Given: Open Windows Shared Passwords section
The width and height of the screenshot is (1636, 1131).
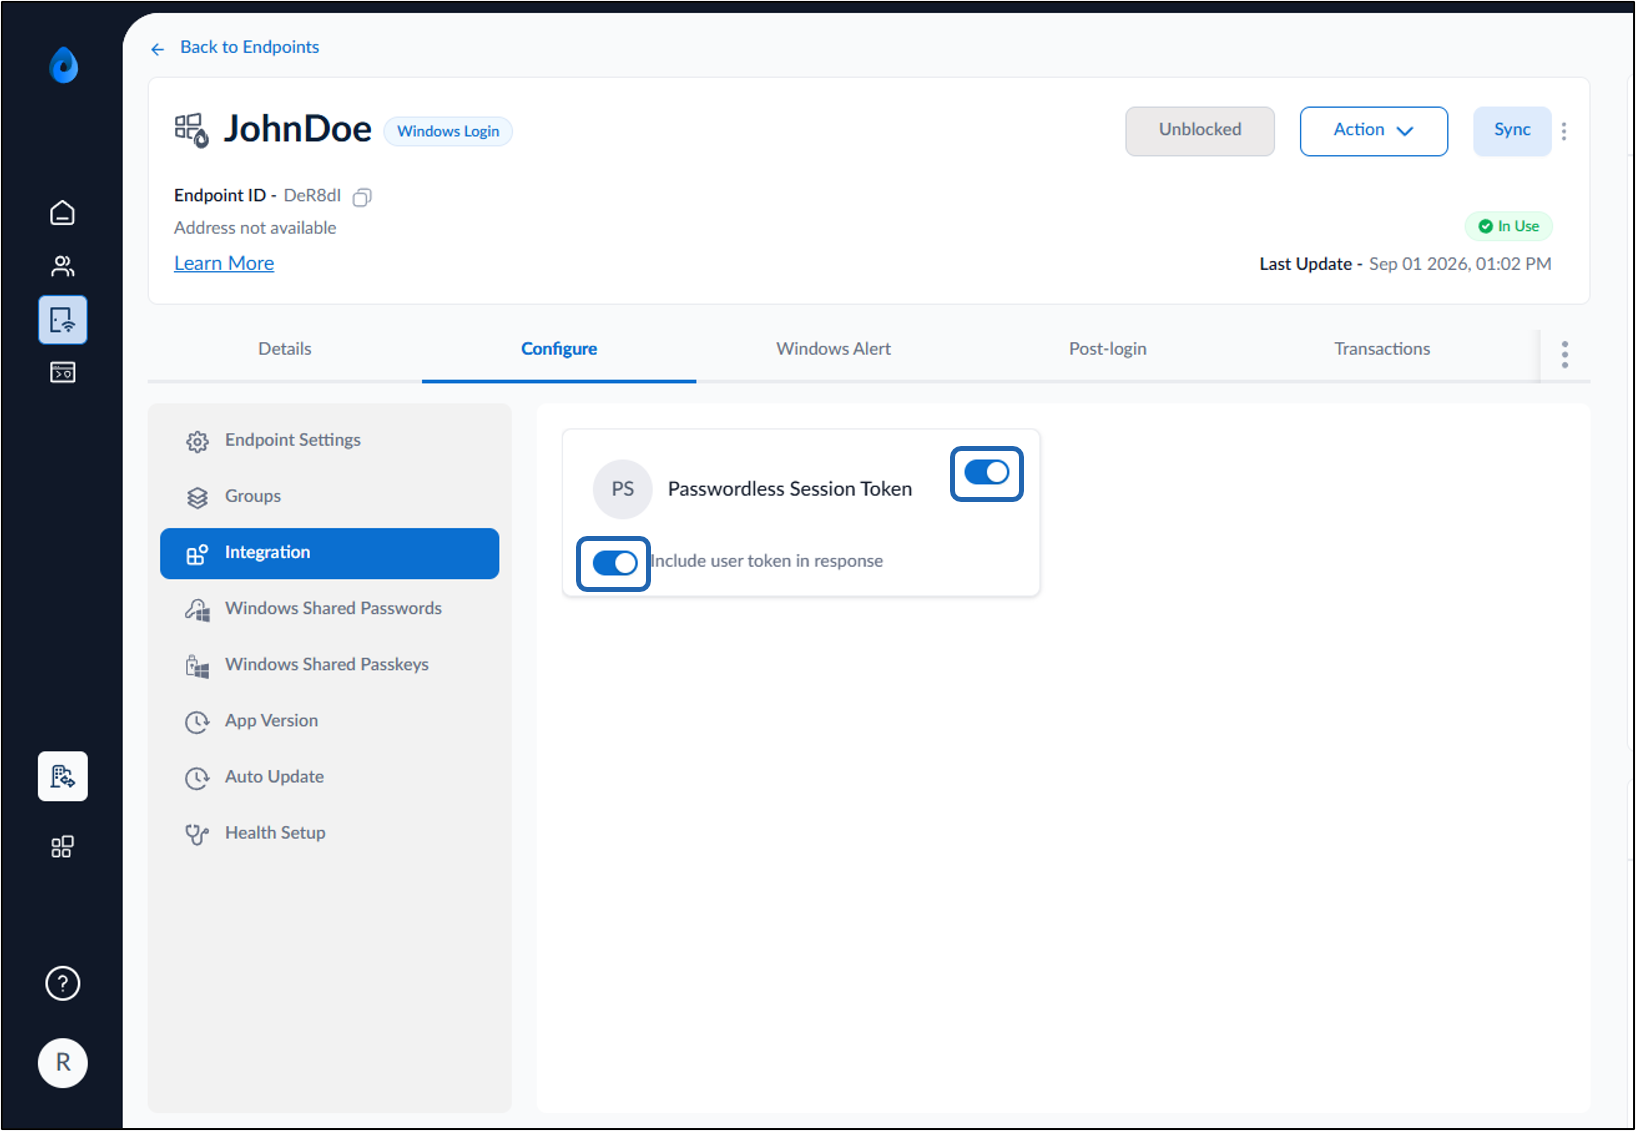Looking at the screenshot, I should click(x=329, y=609).
